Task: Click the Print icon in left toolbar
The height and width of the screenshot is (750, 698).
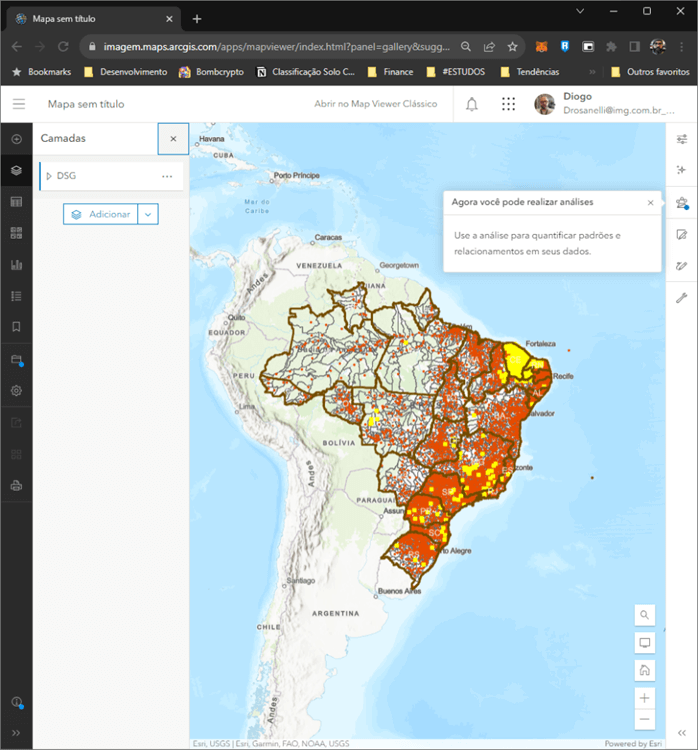Action: pos(16,486)
